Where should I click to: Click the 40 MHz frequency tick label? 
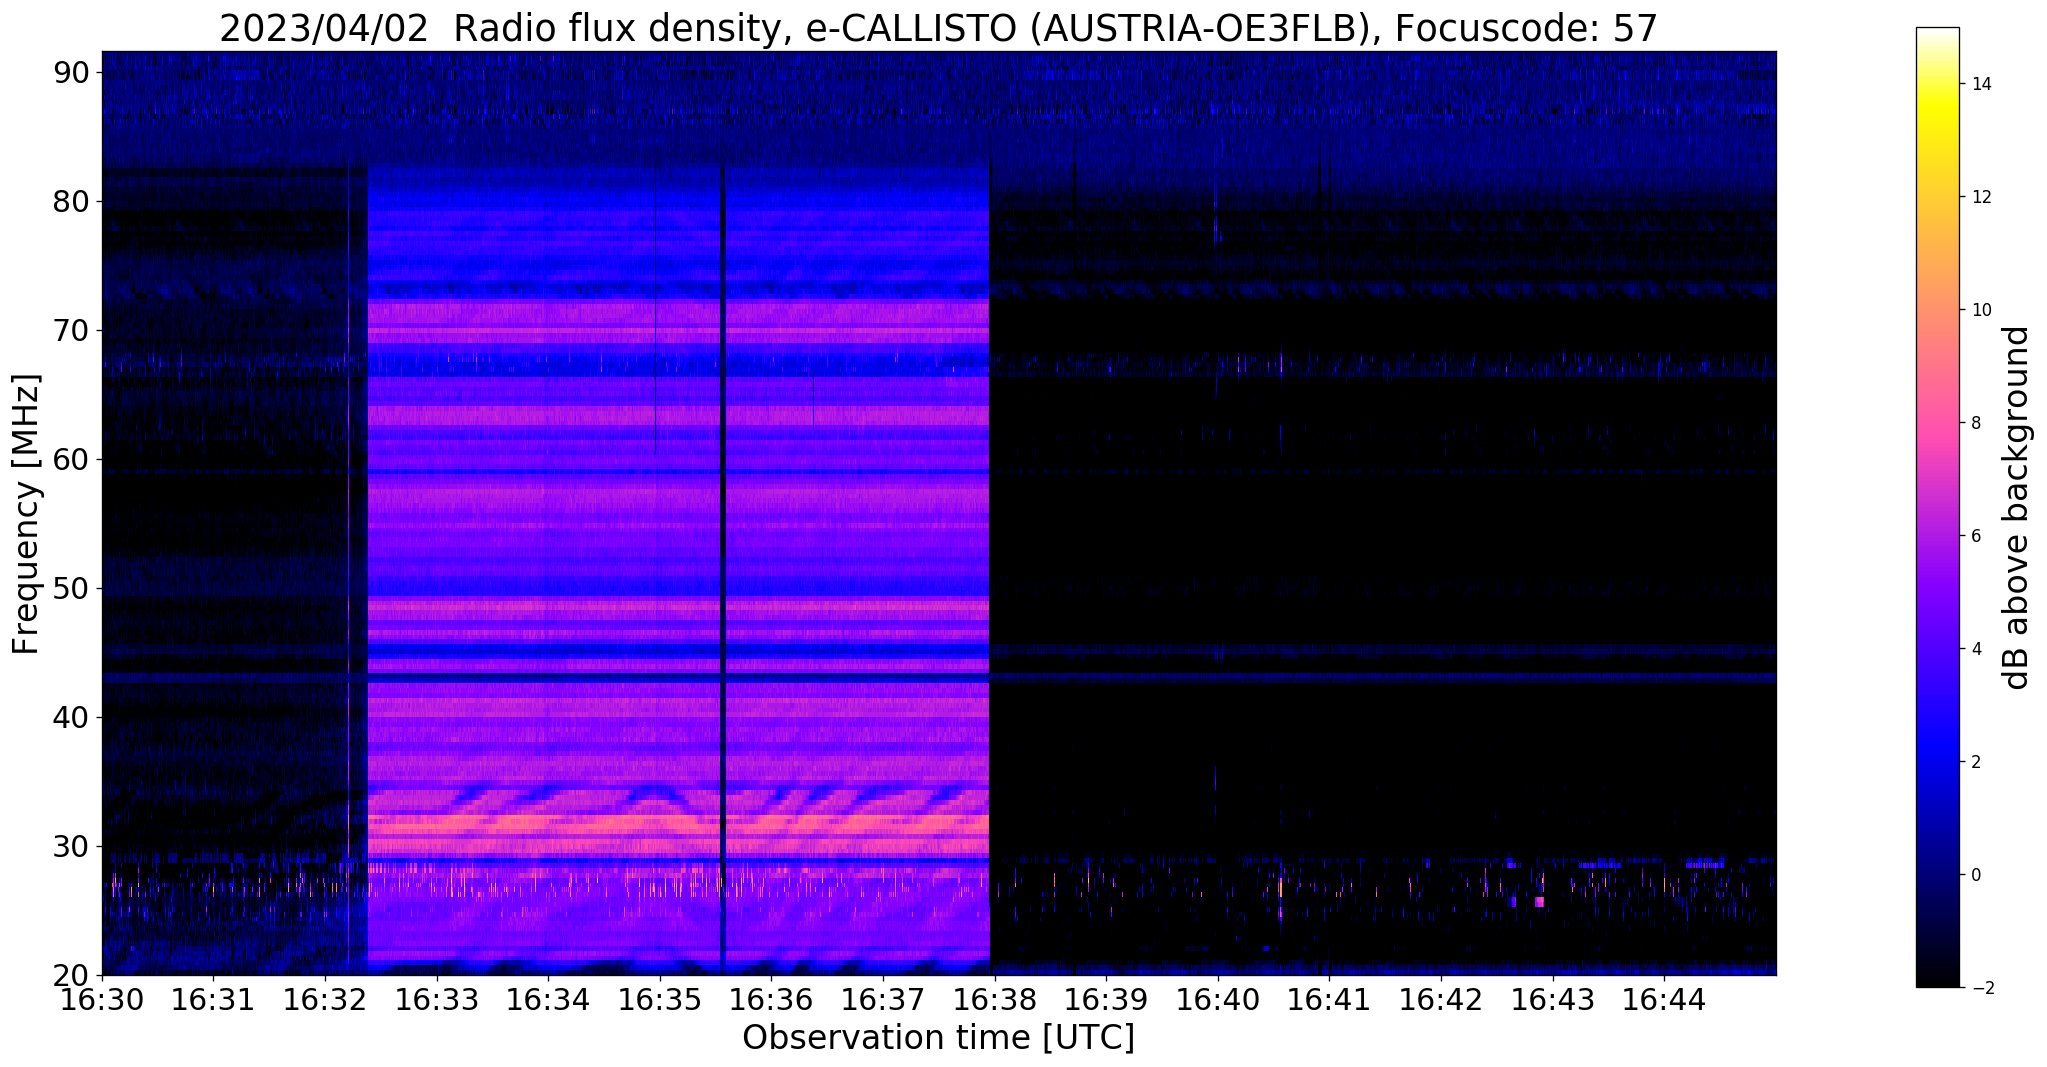pyautogui.click(x=72, y=717)
